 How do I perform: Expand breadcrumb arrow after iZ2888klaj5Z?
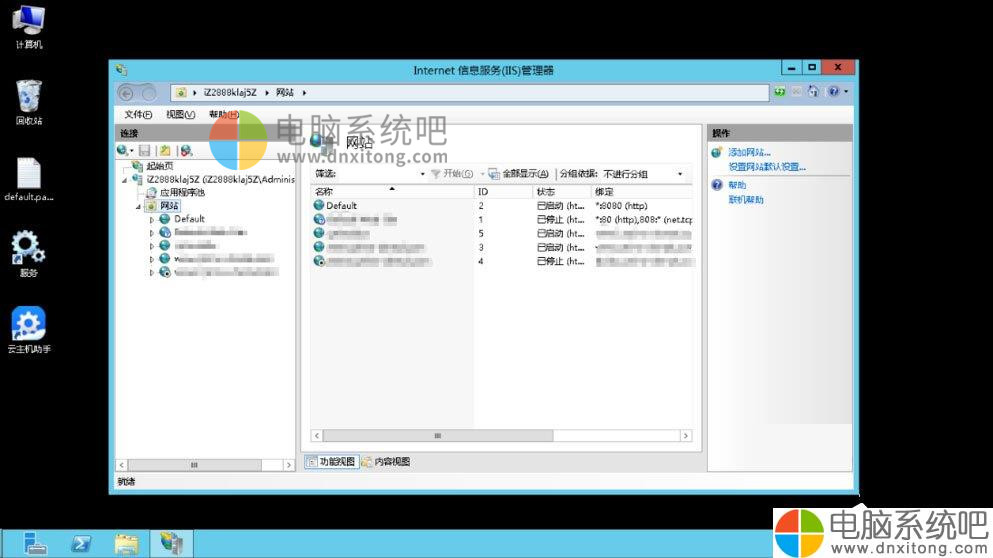coord(267,93)
